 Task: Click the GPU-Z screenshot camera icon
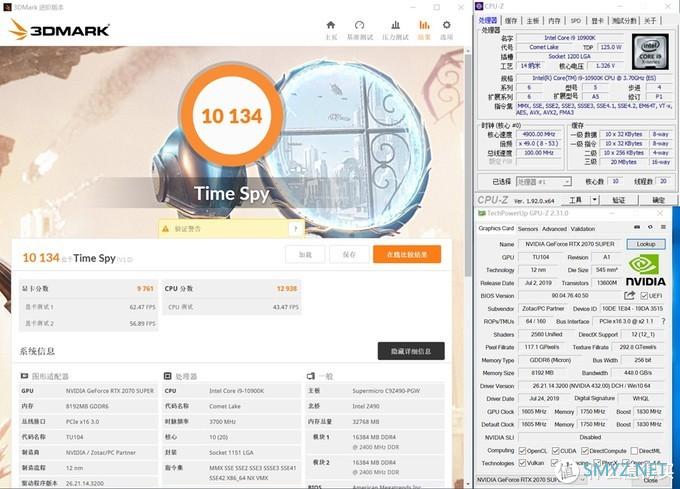637,227
